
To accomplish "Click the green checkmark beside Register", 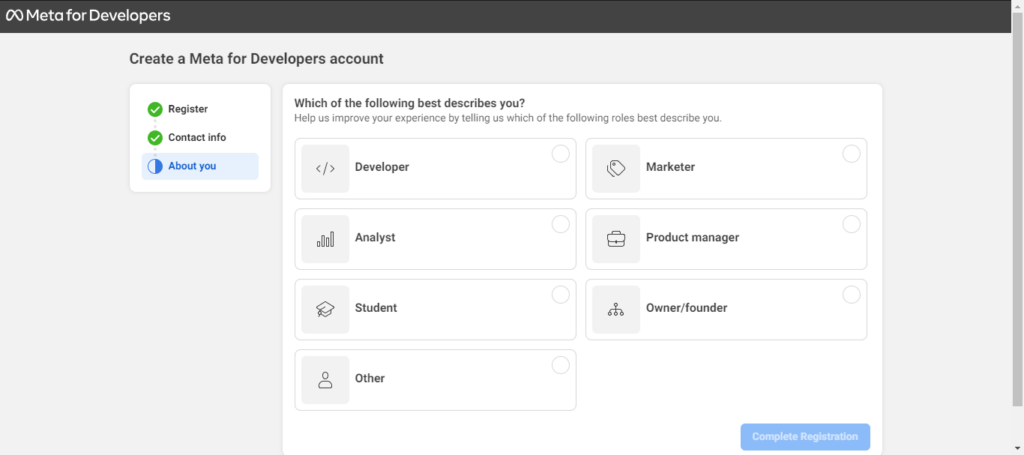I will [x=155, y=109].
